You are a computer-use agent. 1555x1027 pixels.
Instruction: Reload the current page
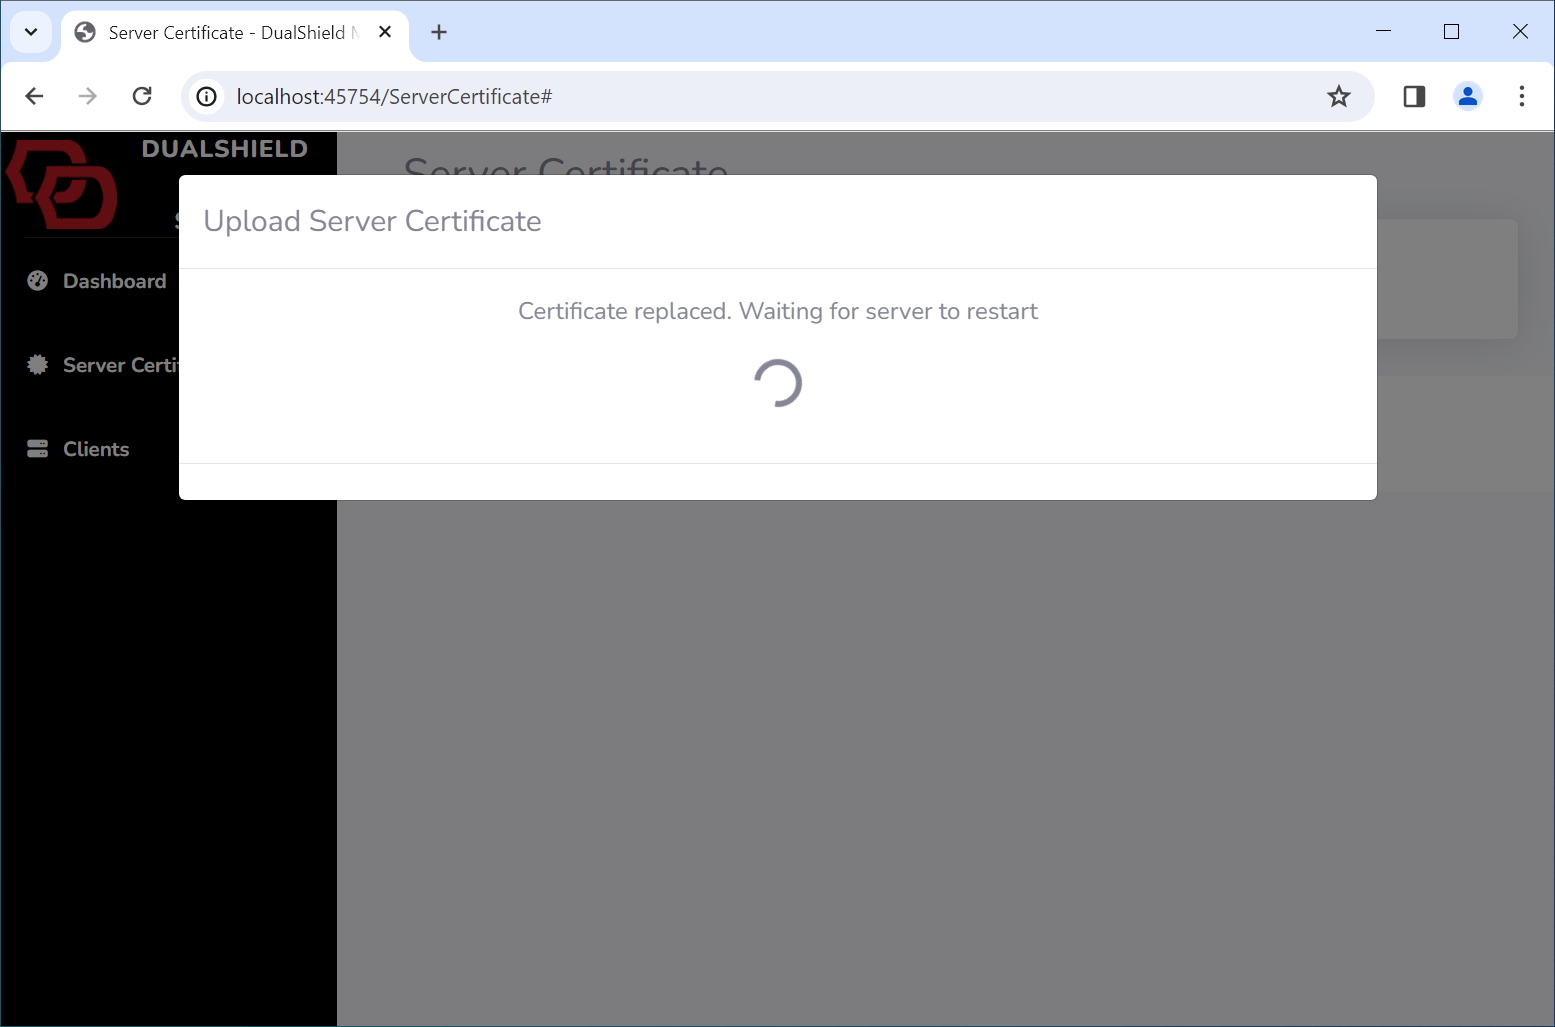(142, 96)
